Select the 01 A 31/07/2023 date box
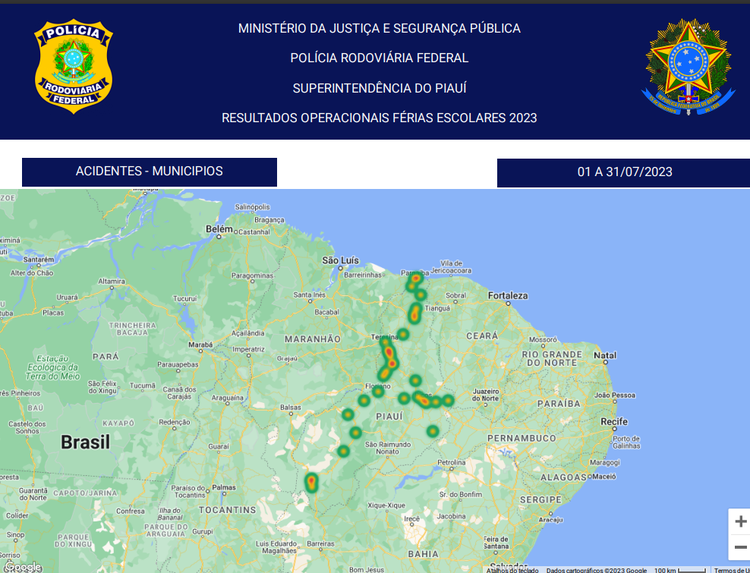The width and height of the screenshot is (750, 573). (624, 172)
